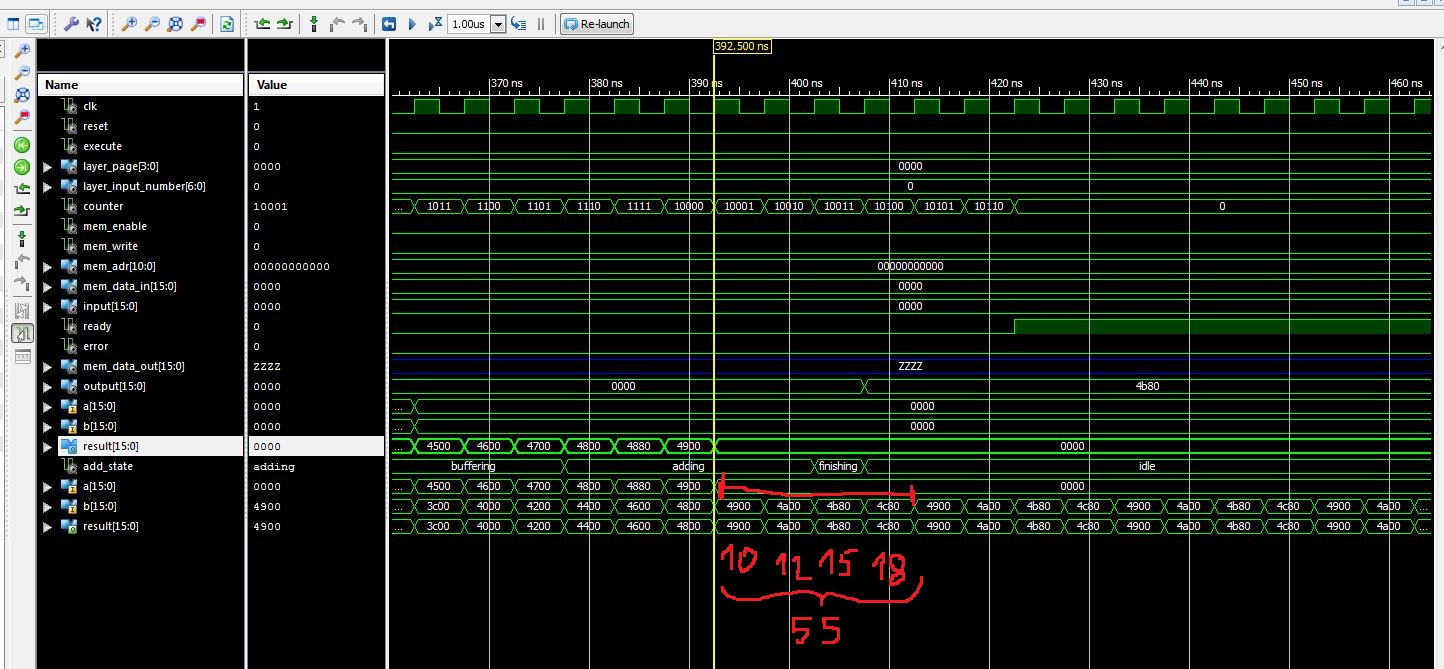Screen dimensions: 1444x669
Task: Toggle the floating window icon in the toolbar
Action: point(36,24)
